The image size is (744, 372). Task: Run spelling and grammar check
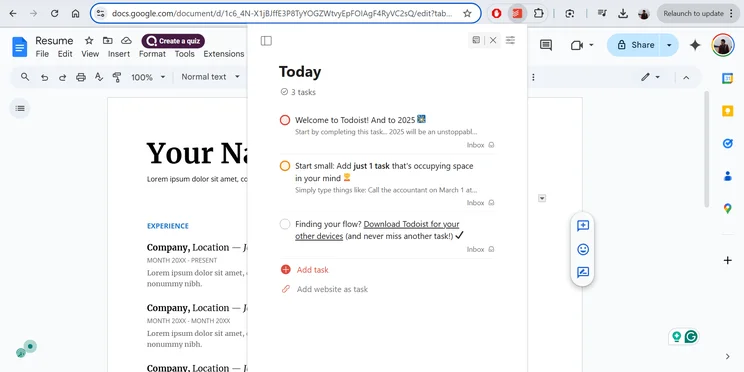point(99,77)
